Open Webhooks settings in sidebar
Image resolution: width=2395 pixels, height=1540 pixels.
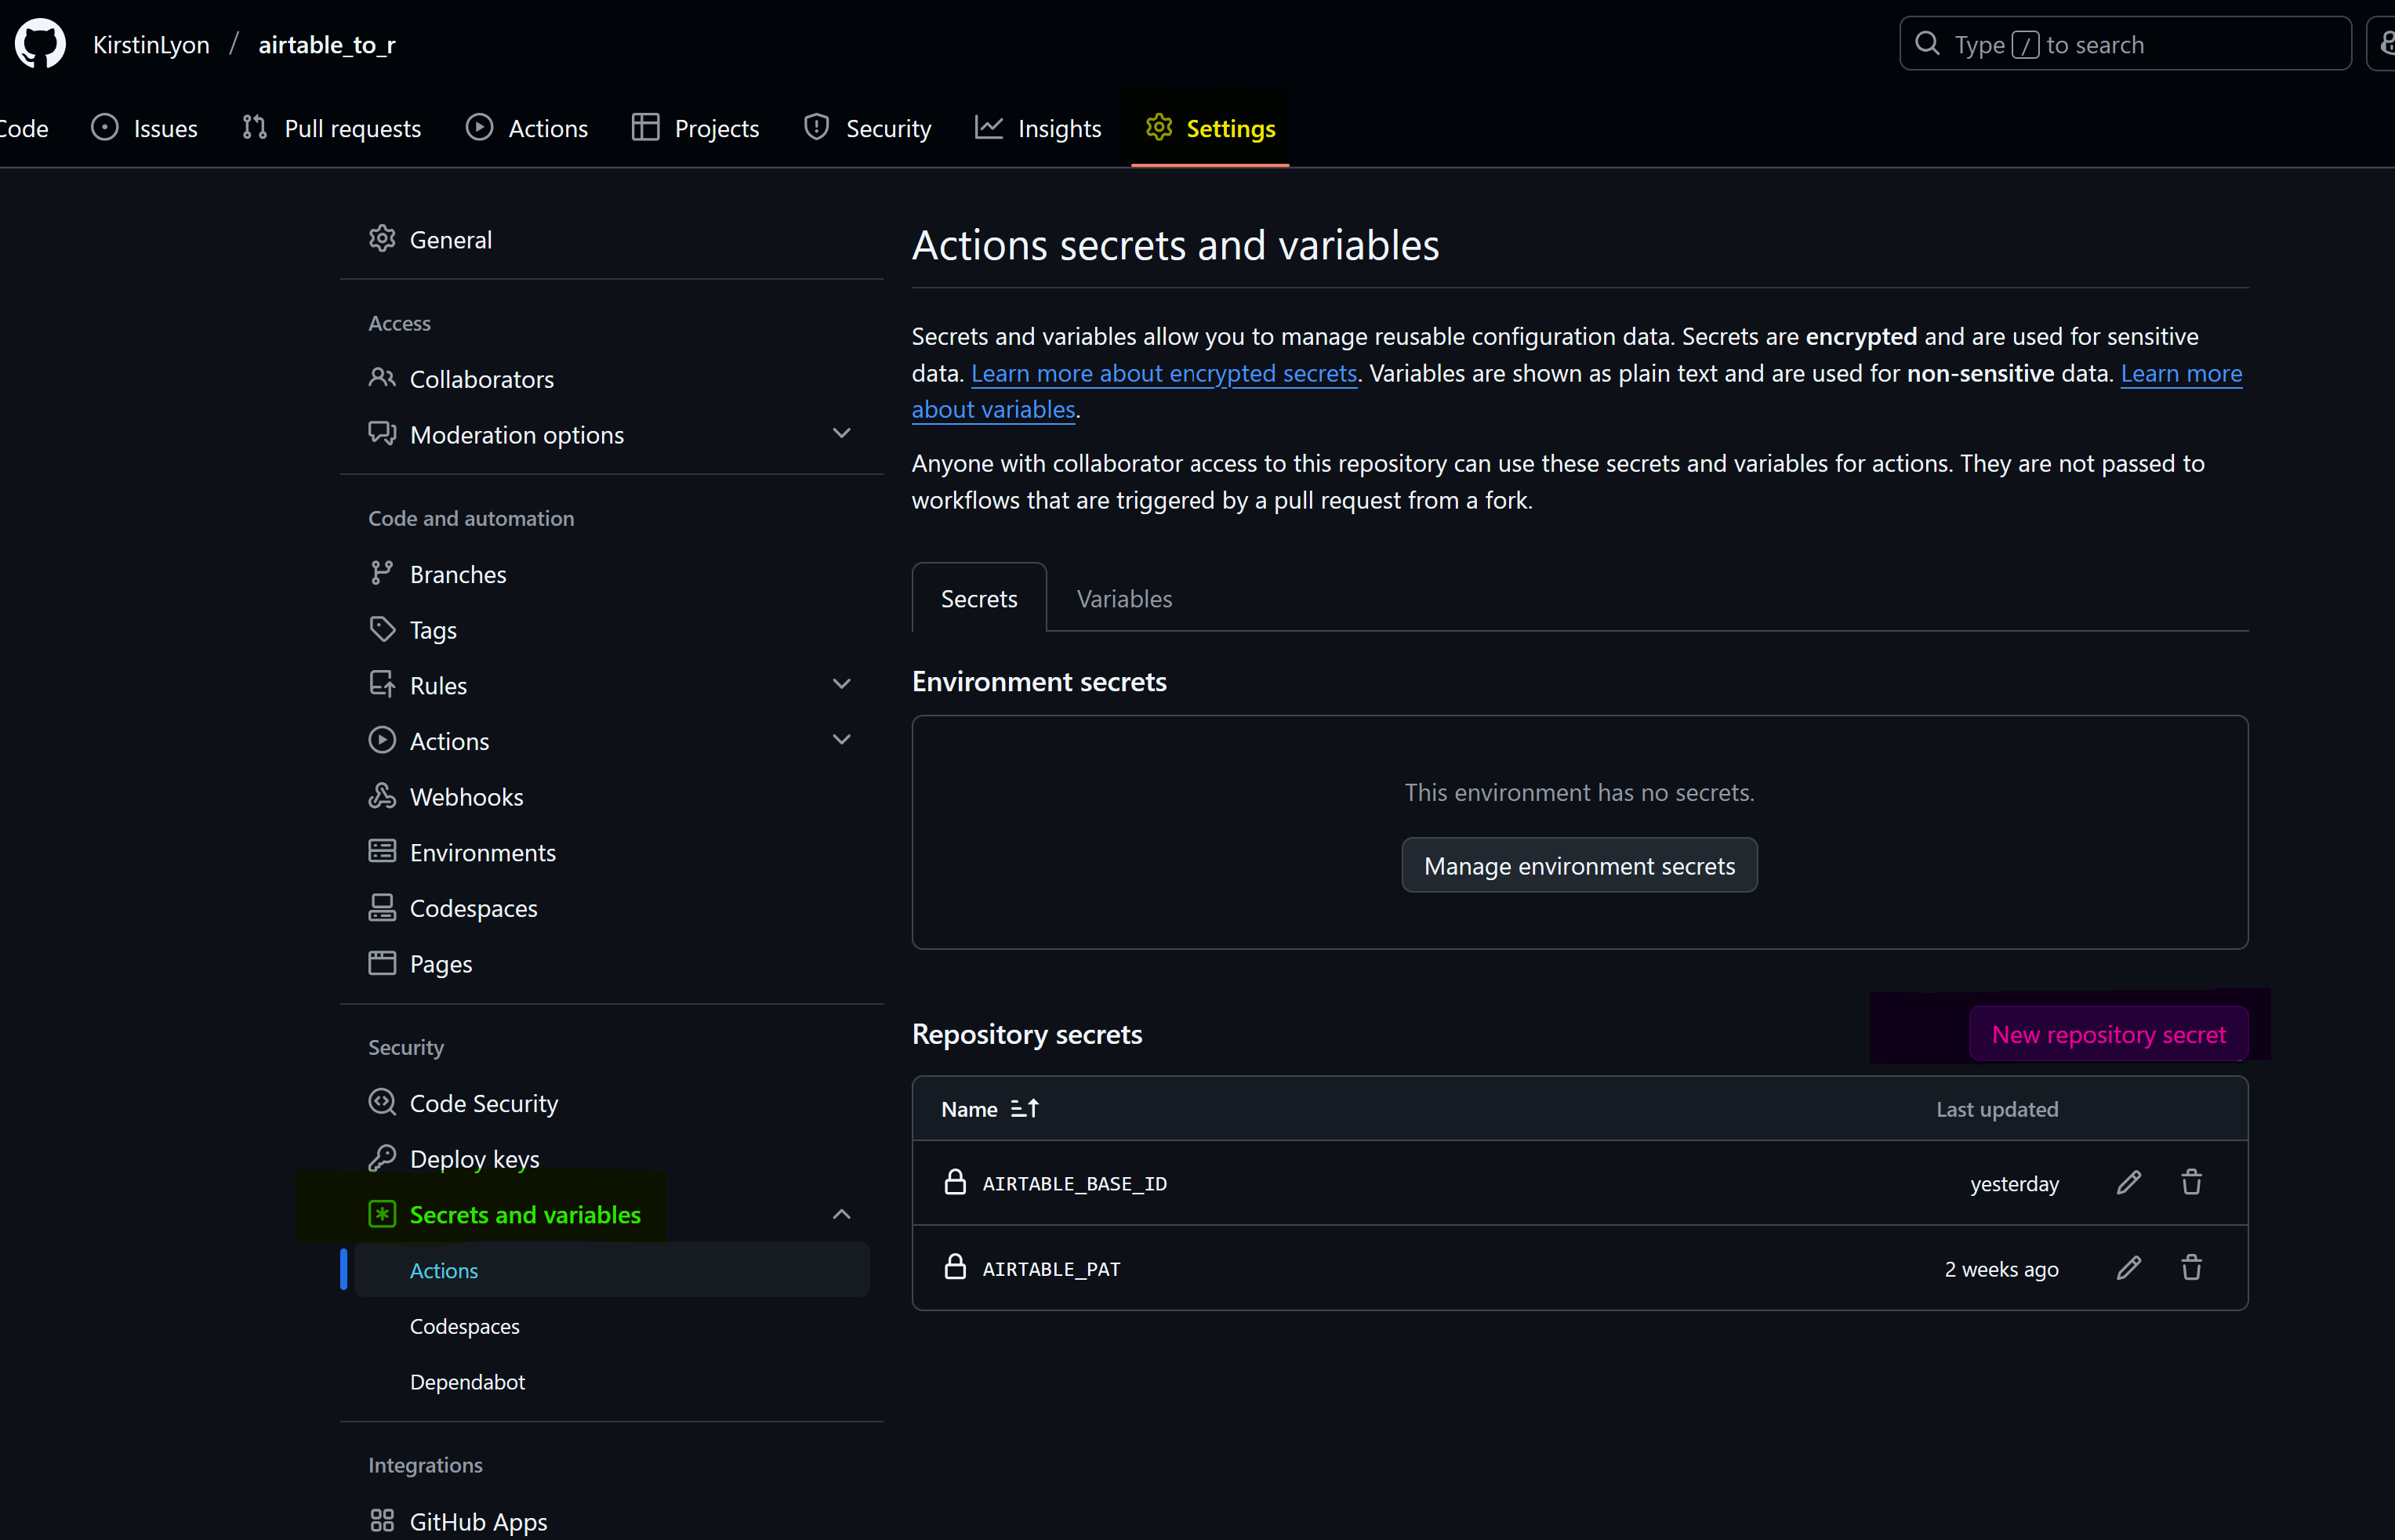tap(466, 797)
